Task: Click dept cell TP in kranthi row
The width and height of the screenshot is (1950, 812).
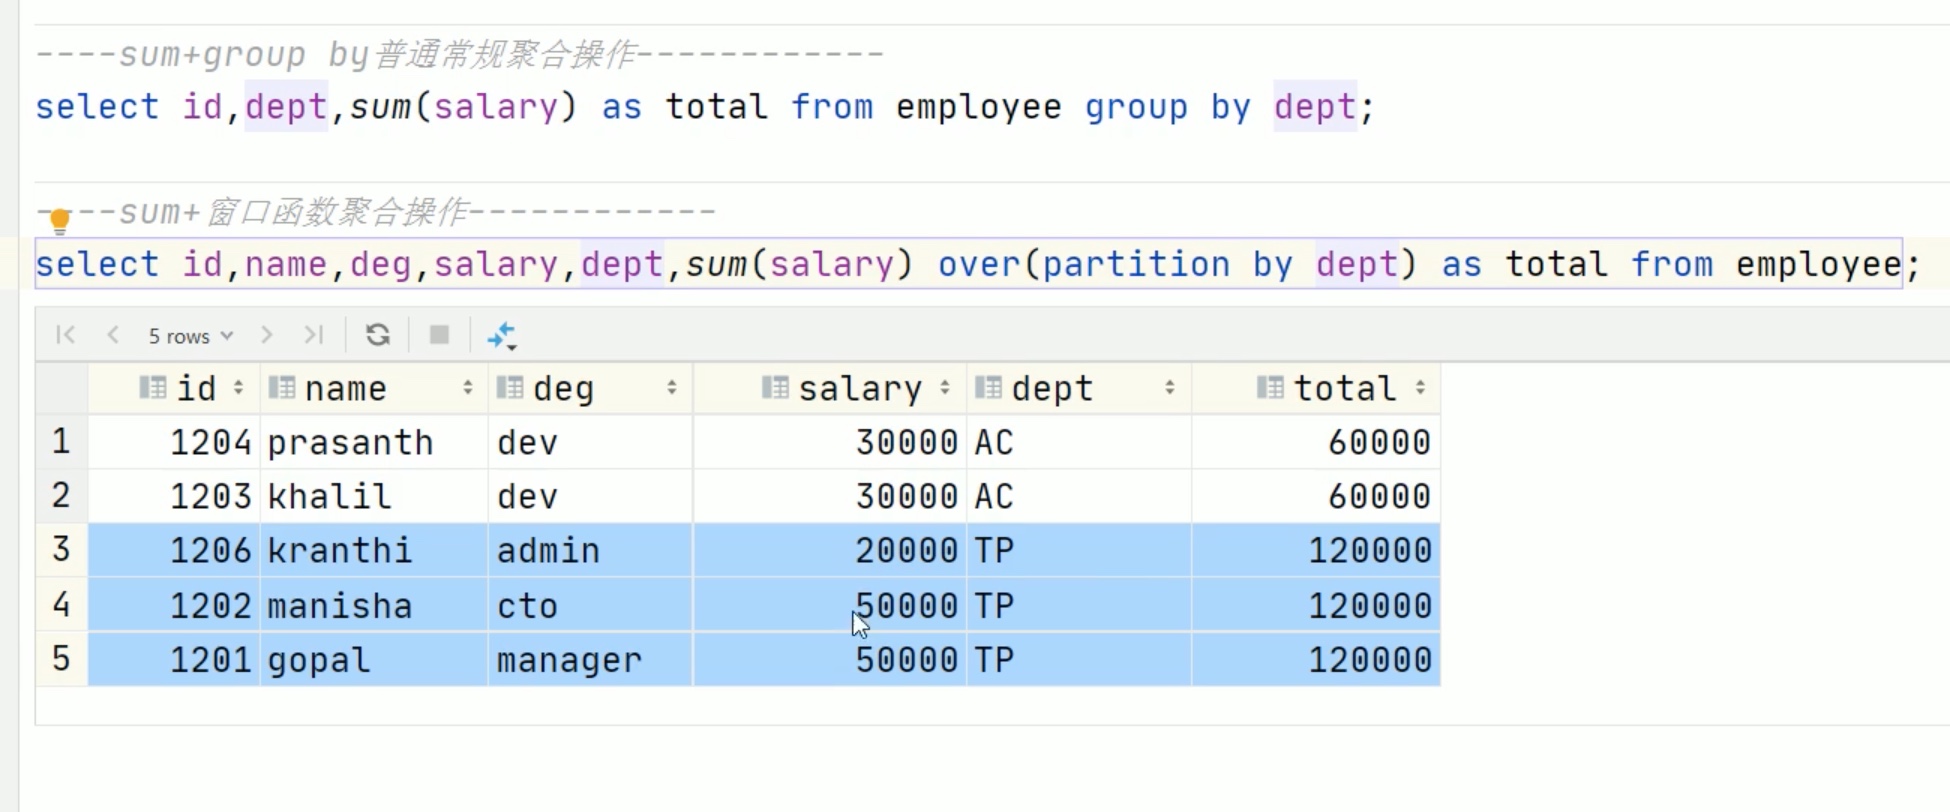Action: pos(1079,550)
